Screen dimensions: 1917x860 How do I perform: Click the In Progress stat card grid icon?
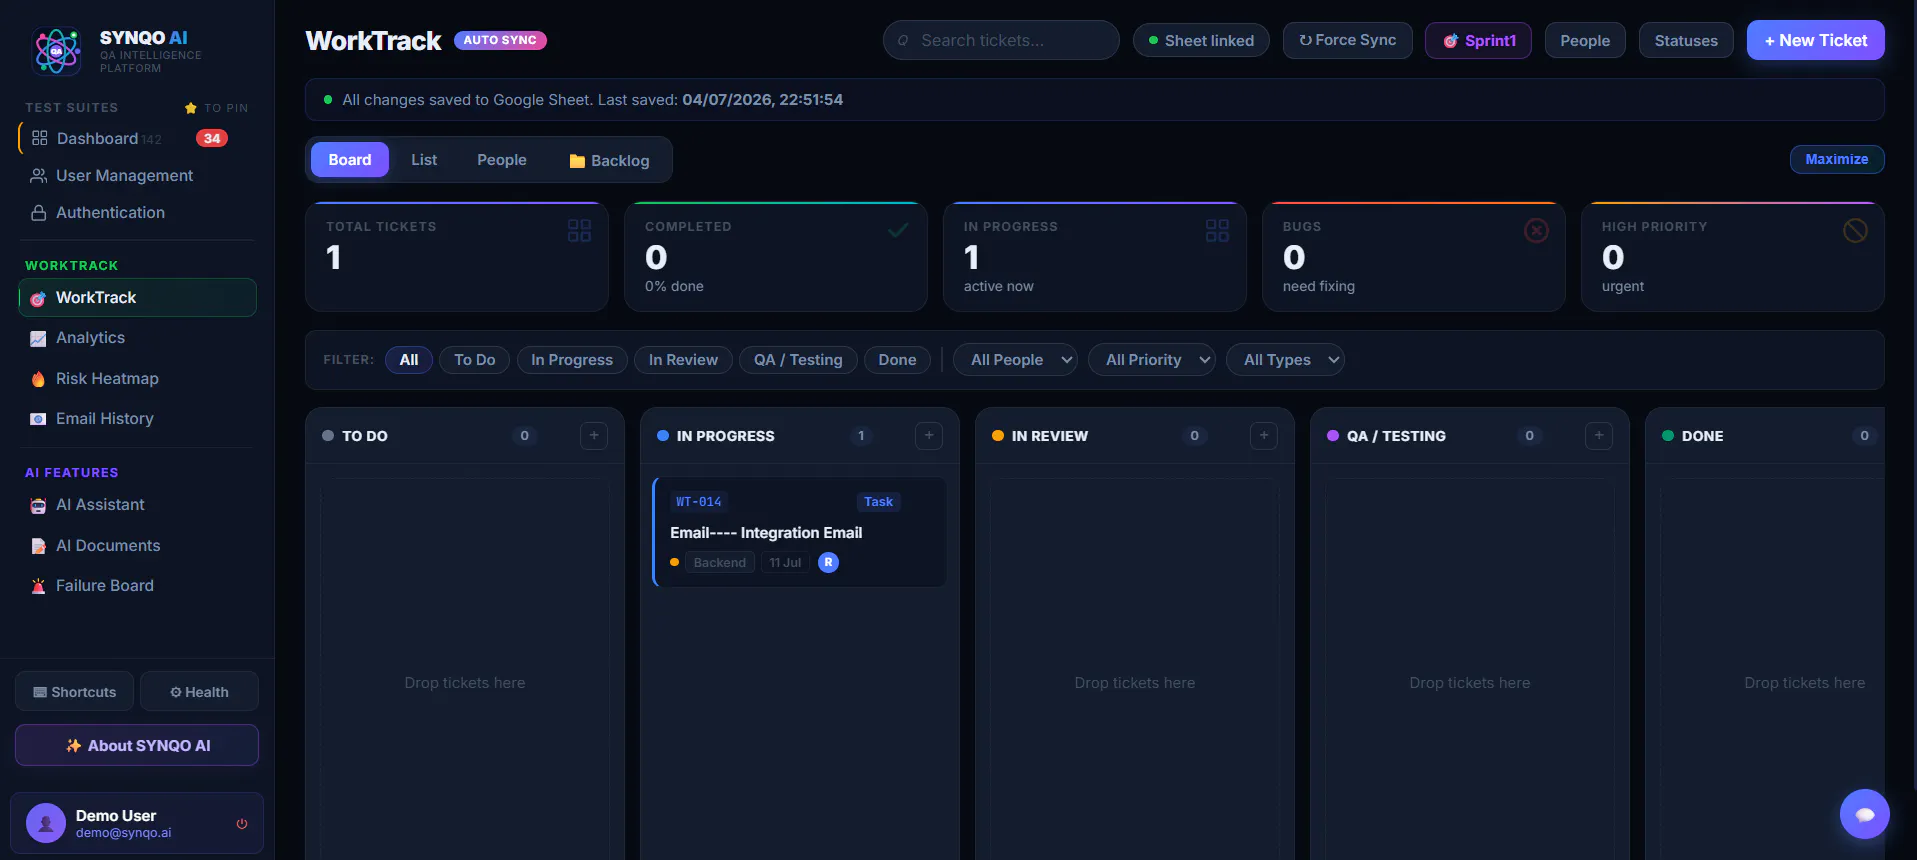tap(1217, 230)
